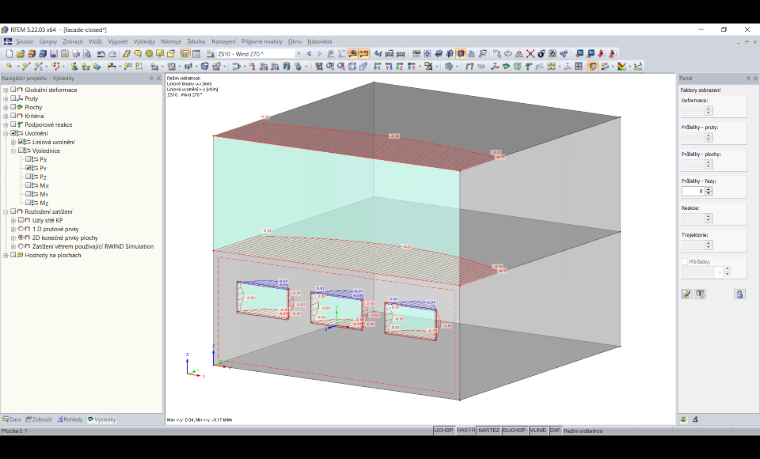Image resolution: width=760 pixels, height=459 pixels.
Task: Click the new node tool icon
Action: tap(9, 66)
